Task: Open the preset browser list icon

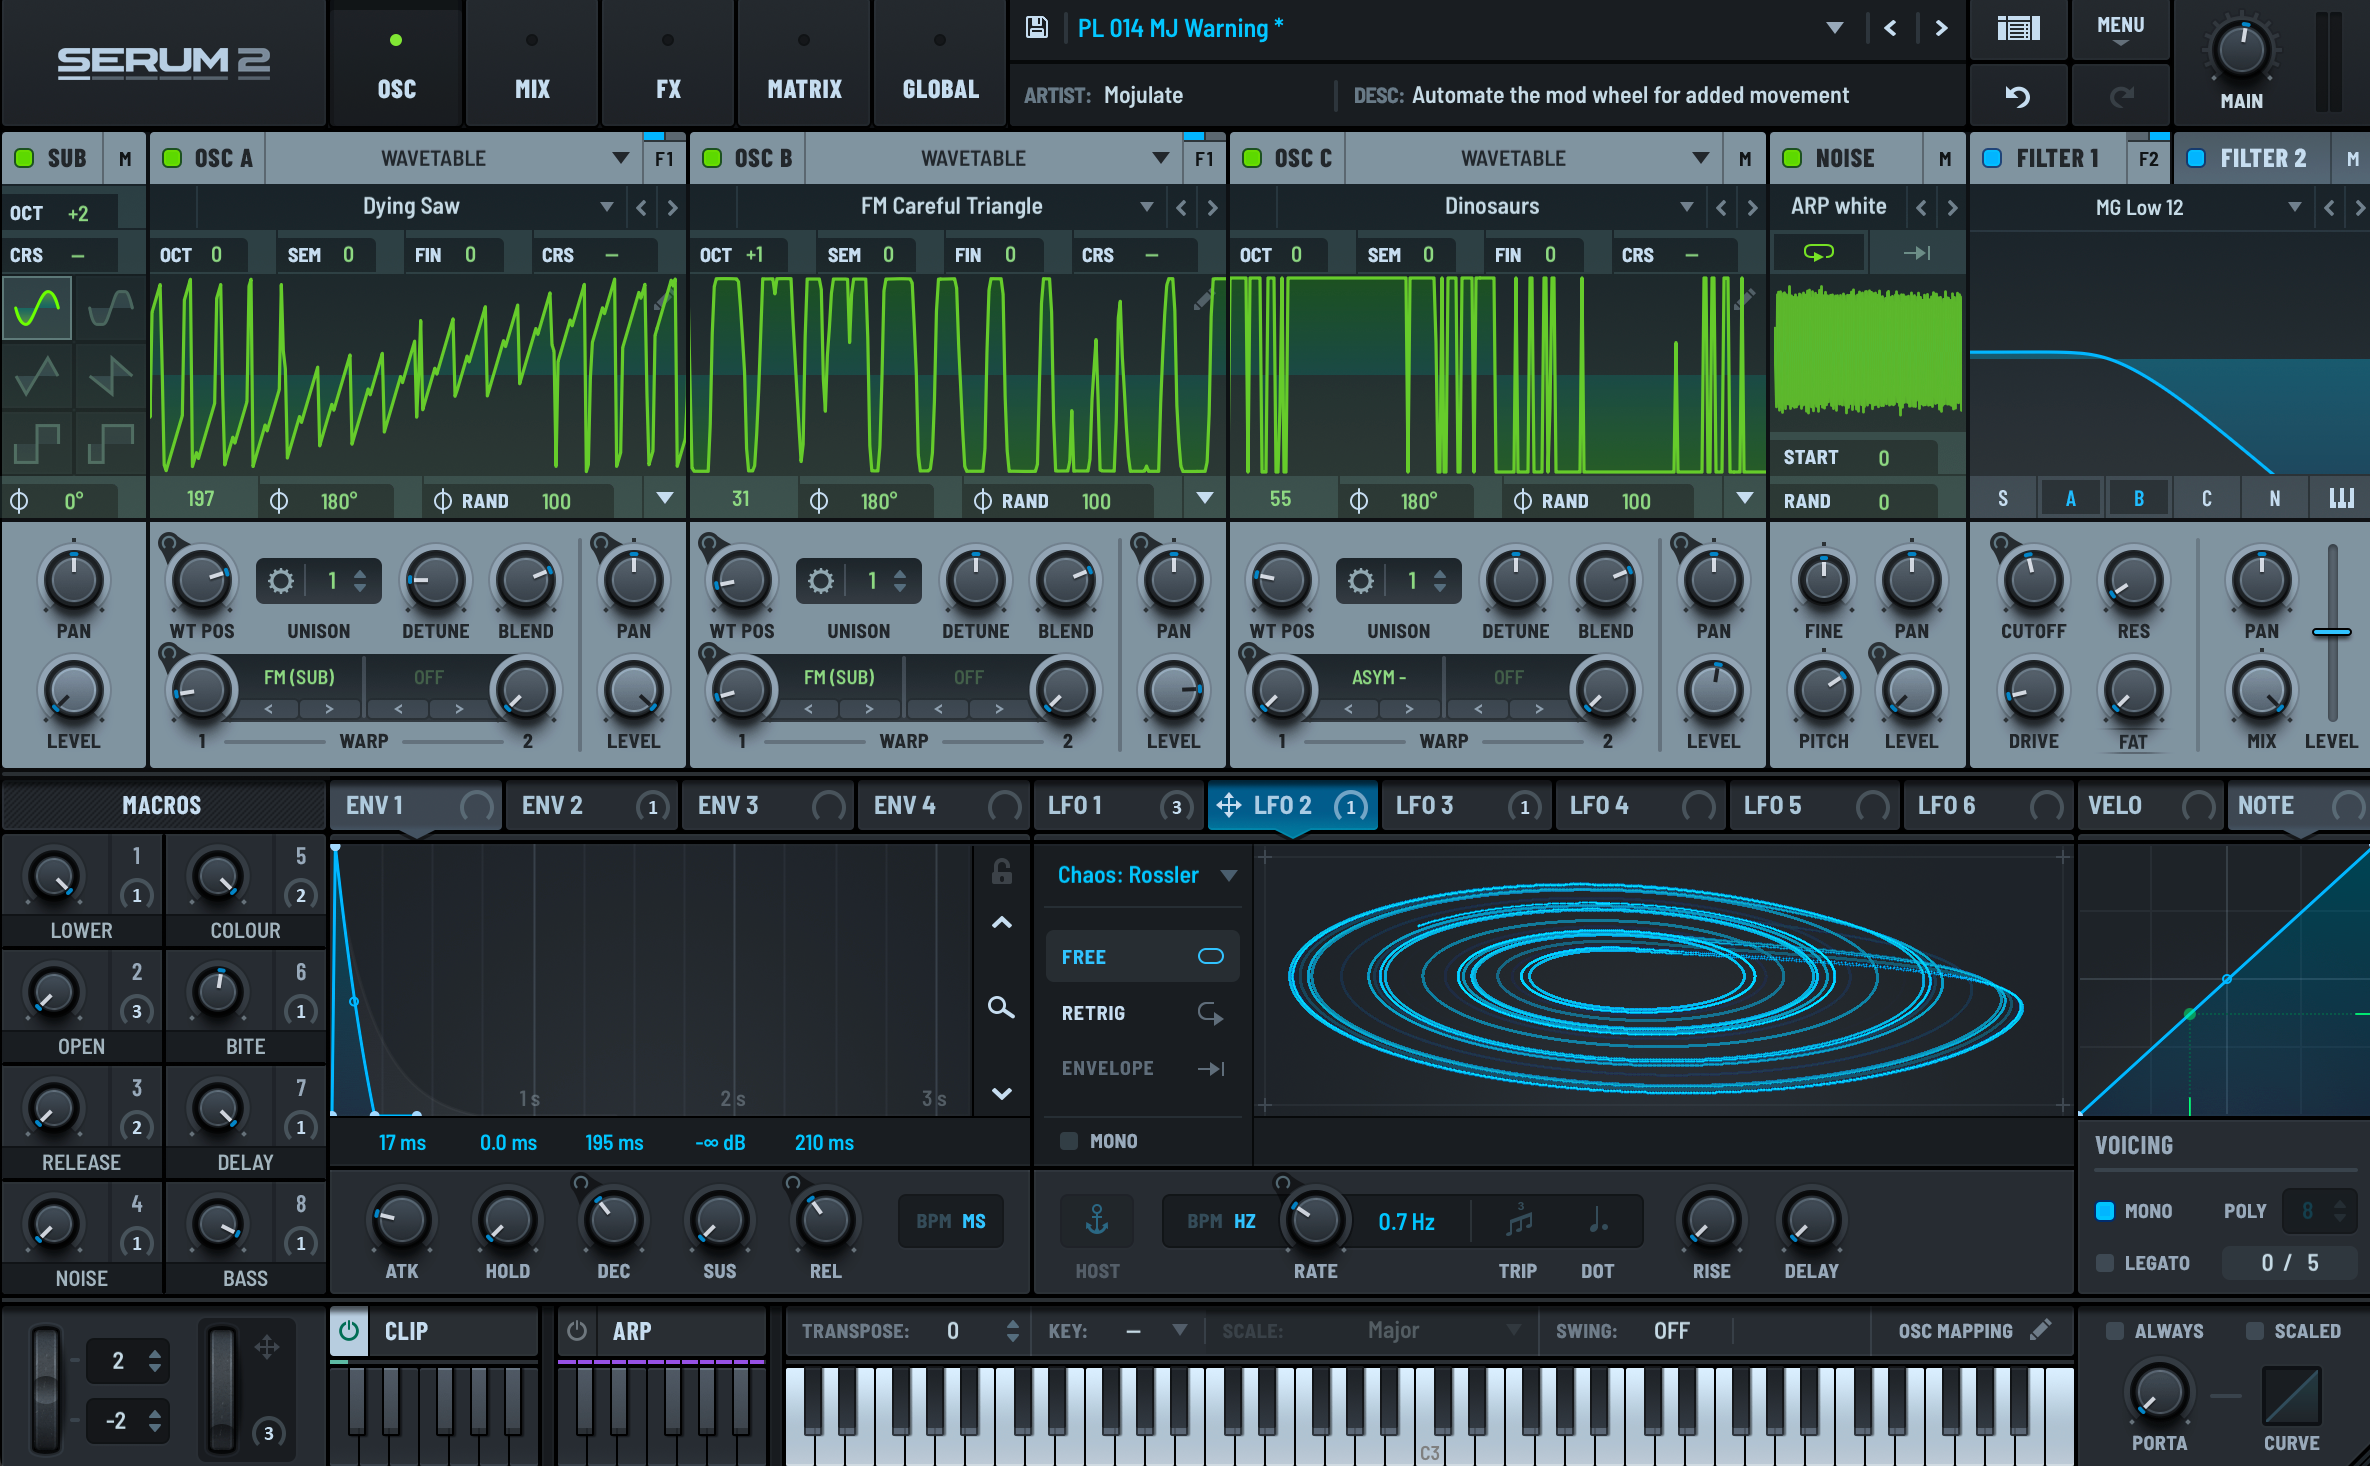Action: click(x=2018, y=28)
